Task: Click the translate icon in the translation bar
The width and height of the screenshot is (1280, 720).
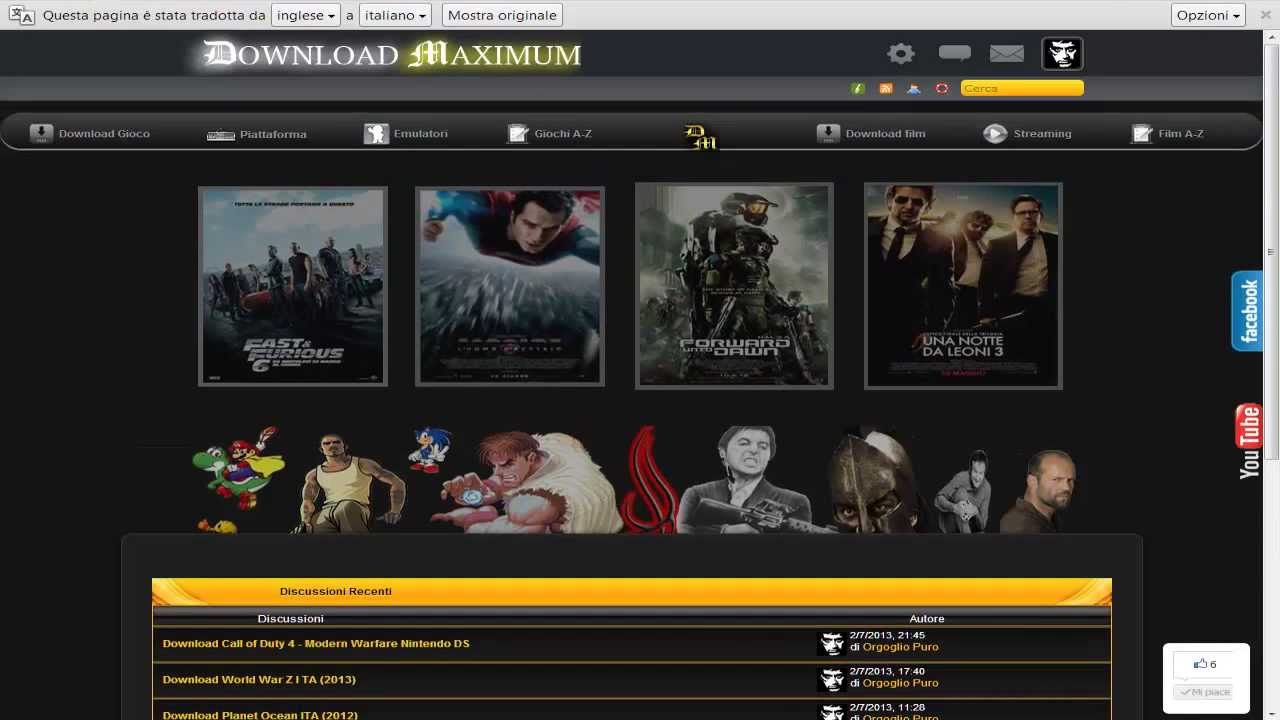Action: tap(21, 15)
